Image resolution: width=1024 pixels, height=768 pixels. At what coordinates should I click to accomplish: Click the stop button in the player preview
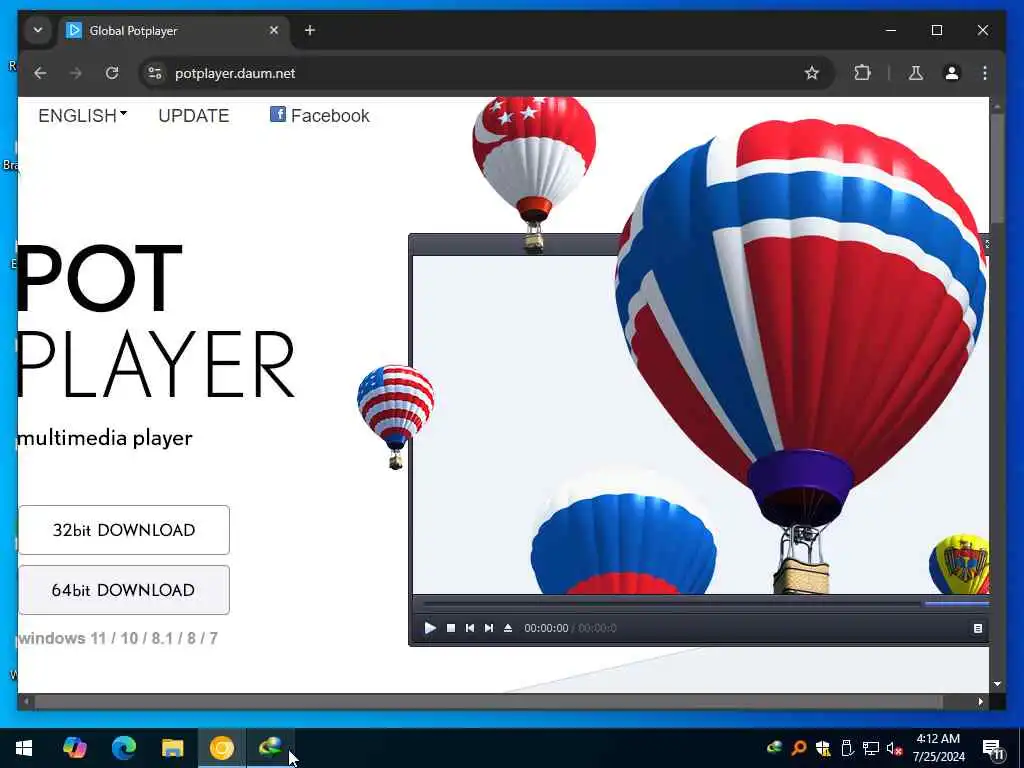pos(451,628)
